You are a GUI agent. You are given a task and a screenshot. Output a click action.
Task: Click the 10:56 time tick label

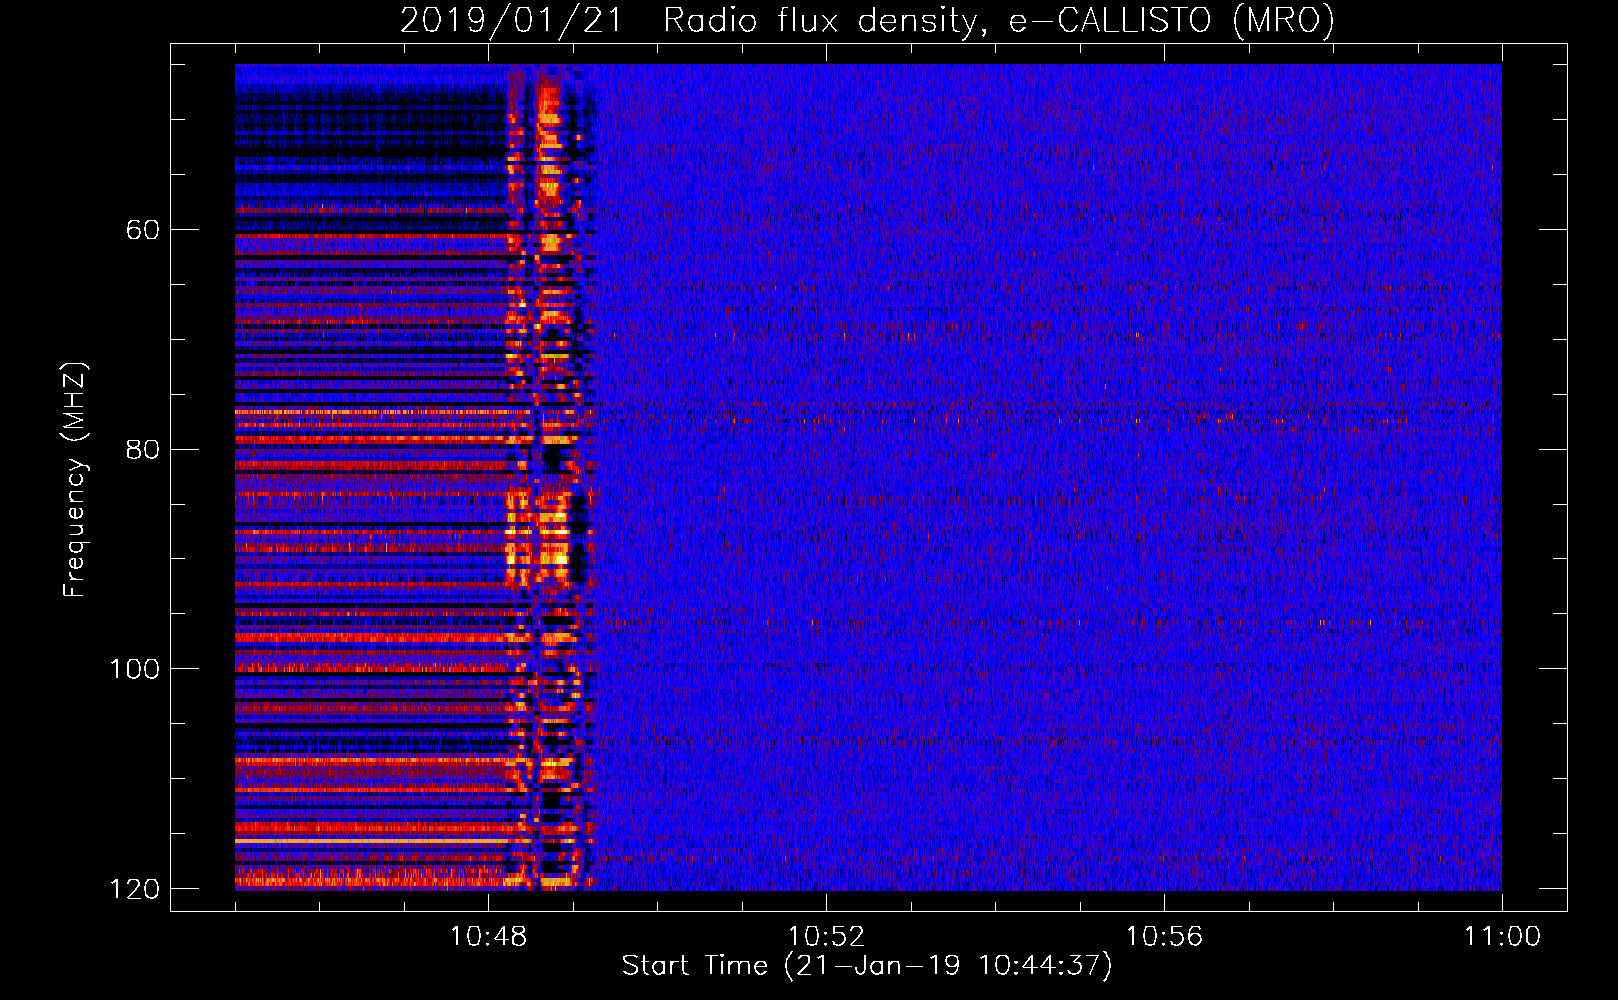pyautogui.click(x=1164, y=937)
